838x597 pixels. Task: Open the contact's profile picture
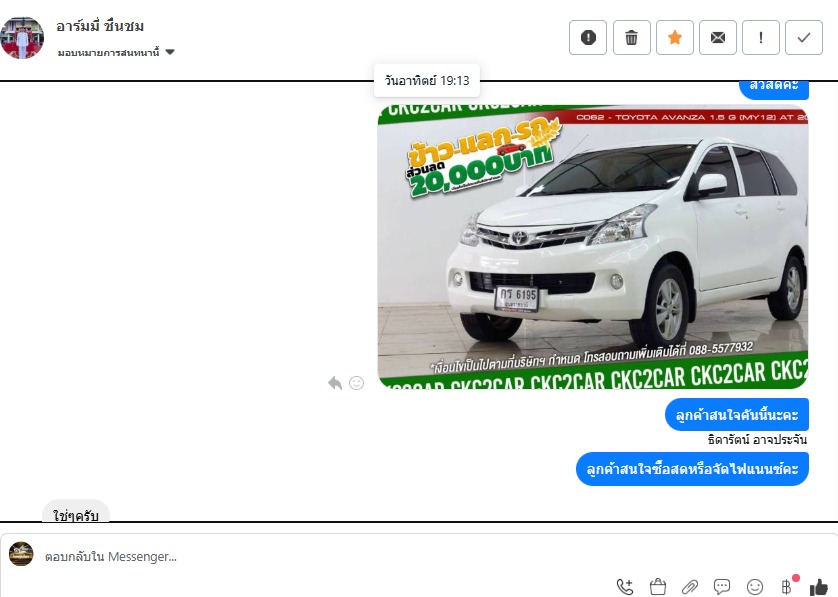(x=22, y=37)
